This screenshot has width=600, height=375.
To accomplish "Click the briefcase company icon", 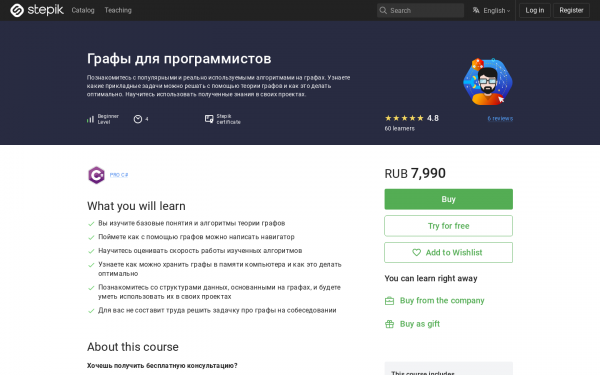I will tap(389, 301).
